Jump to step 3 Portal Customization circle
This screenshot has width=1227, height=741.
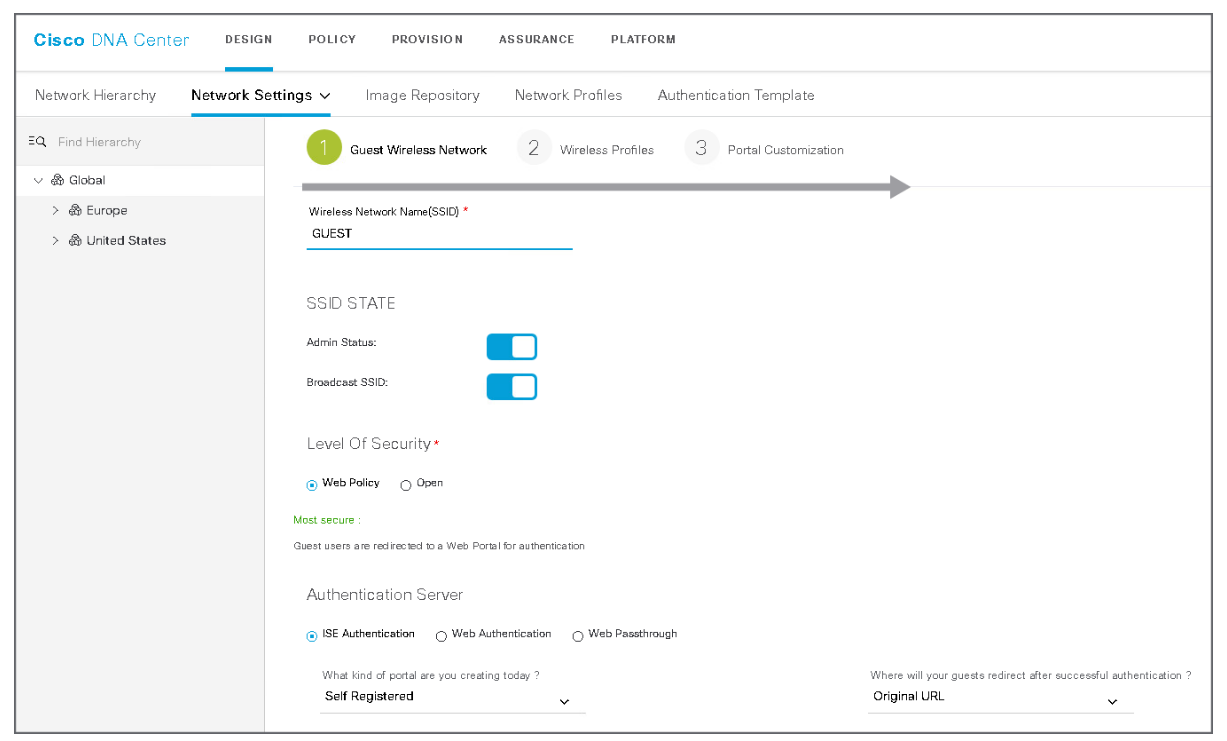pos(701,149)
